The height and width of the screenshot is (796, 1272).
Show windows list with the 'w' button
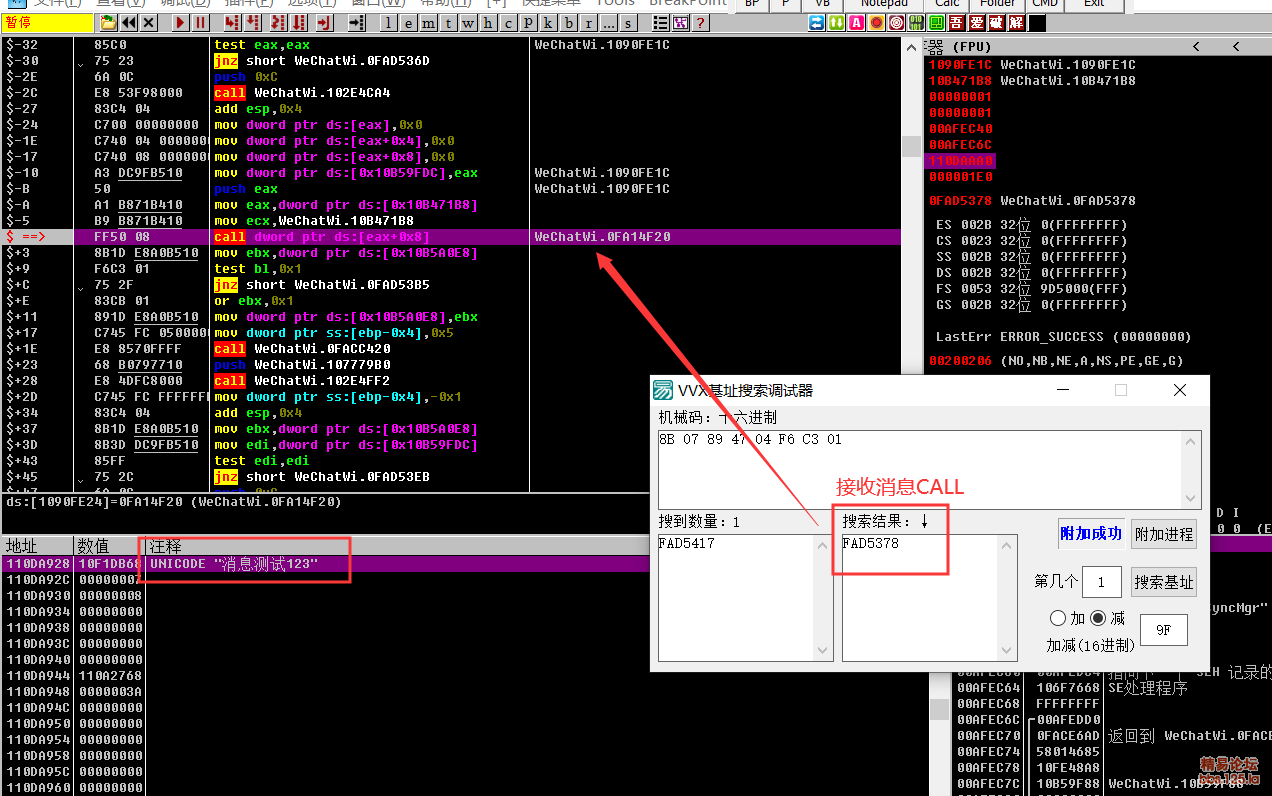coord(469,22)
